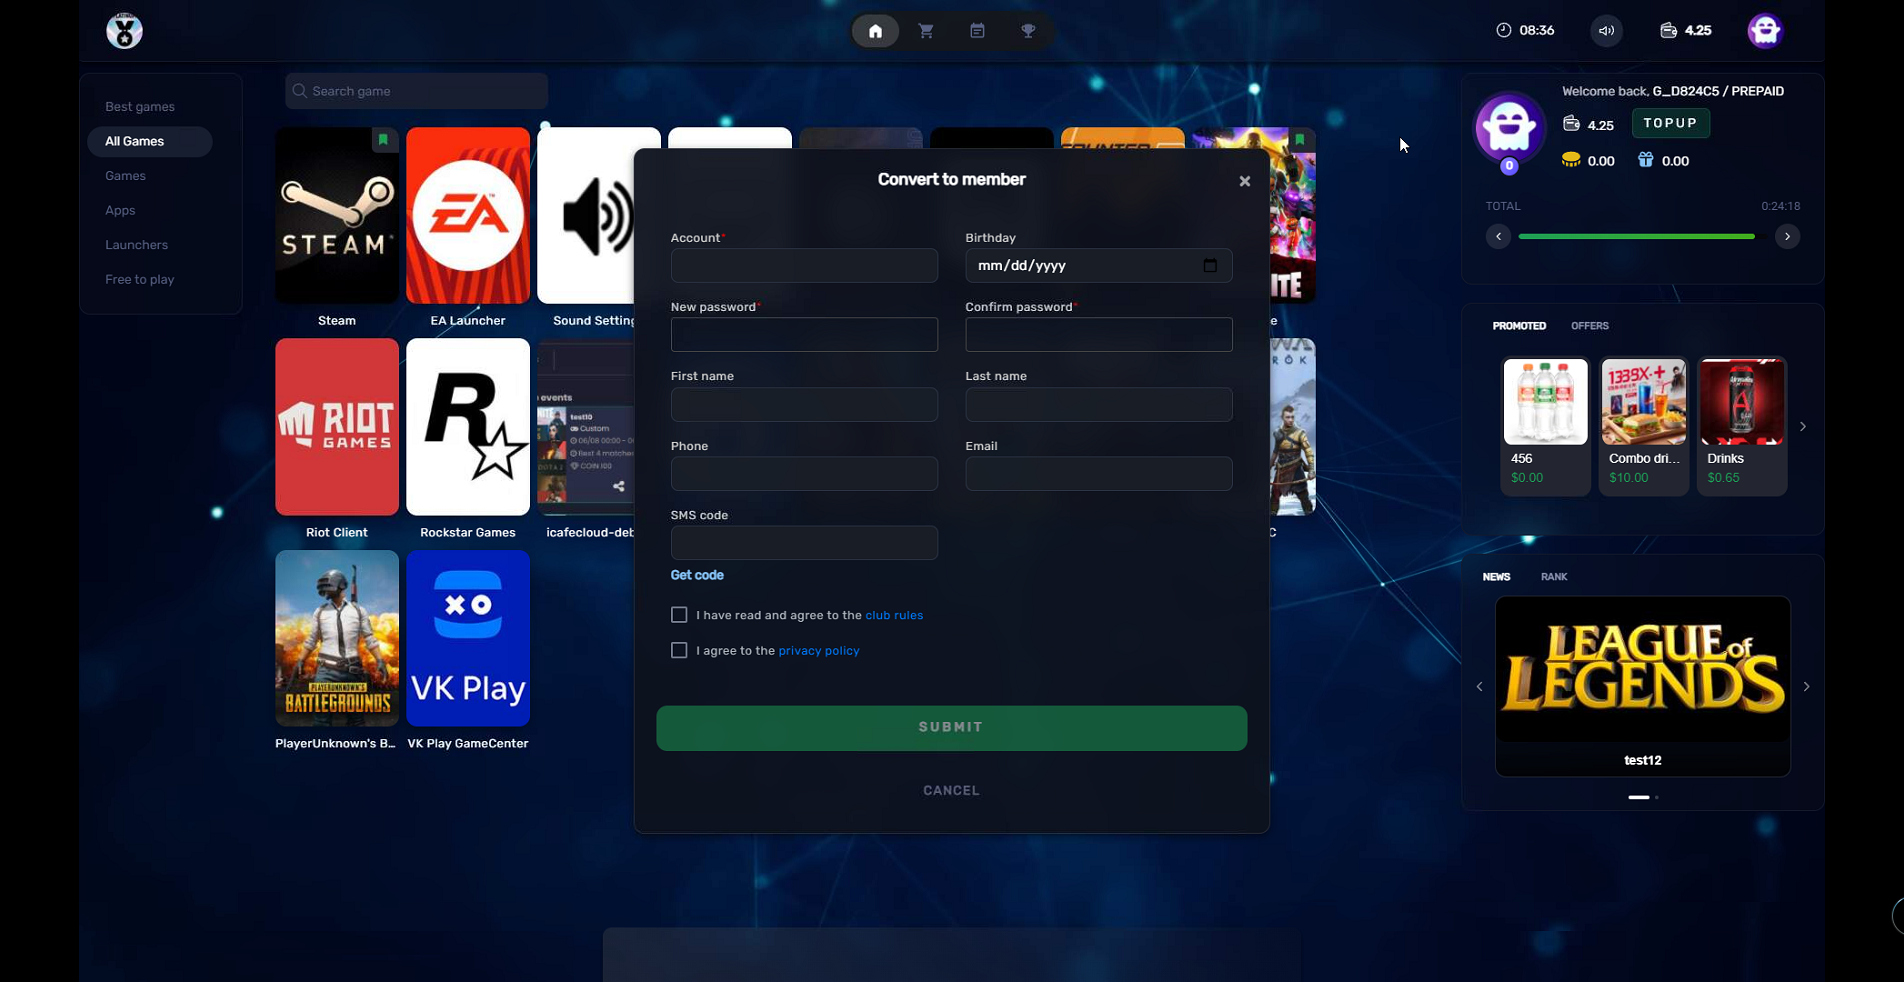Click the next arrow beside promoted products

pos(1803,427)
